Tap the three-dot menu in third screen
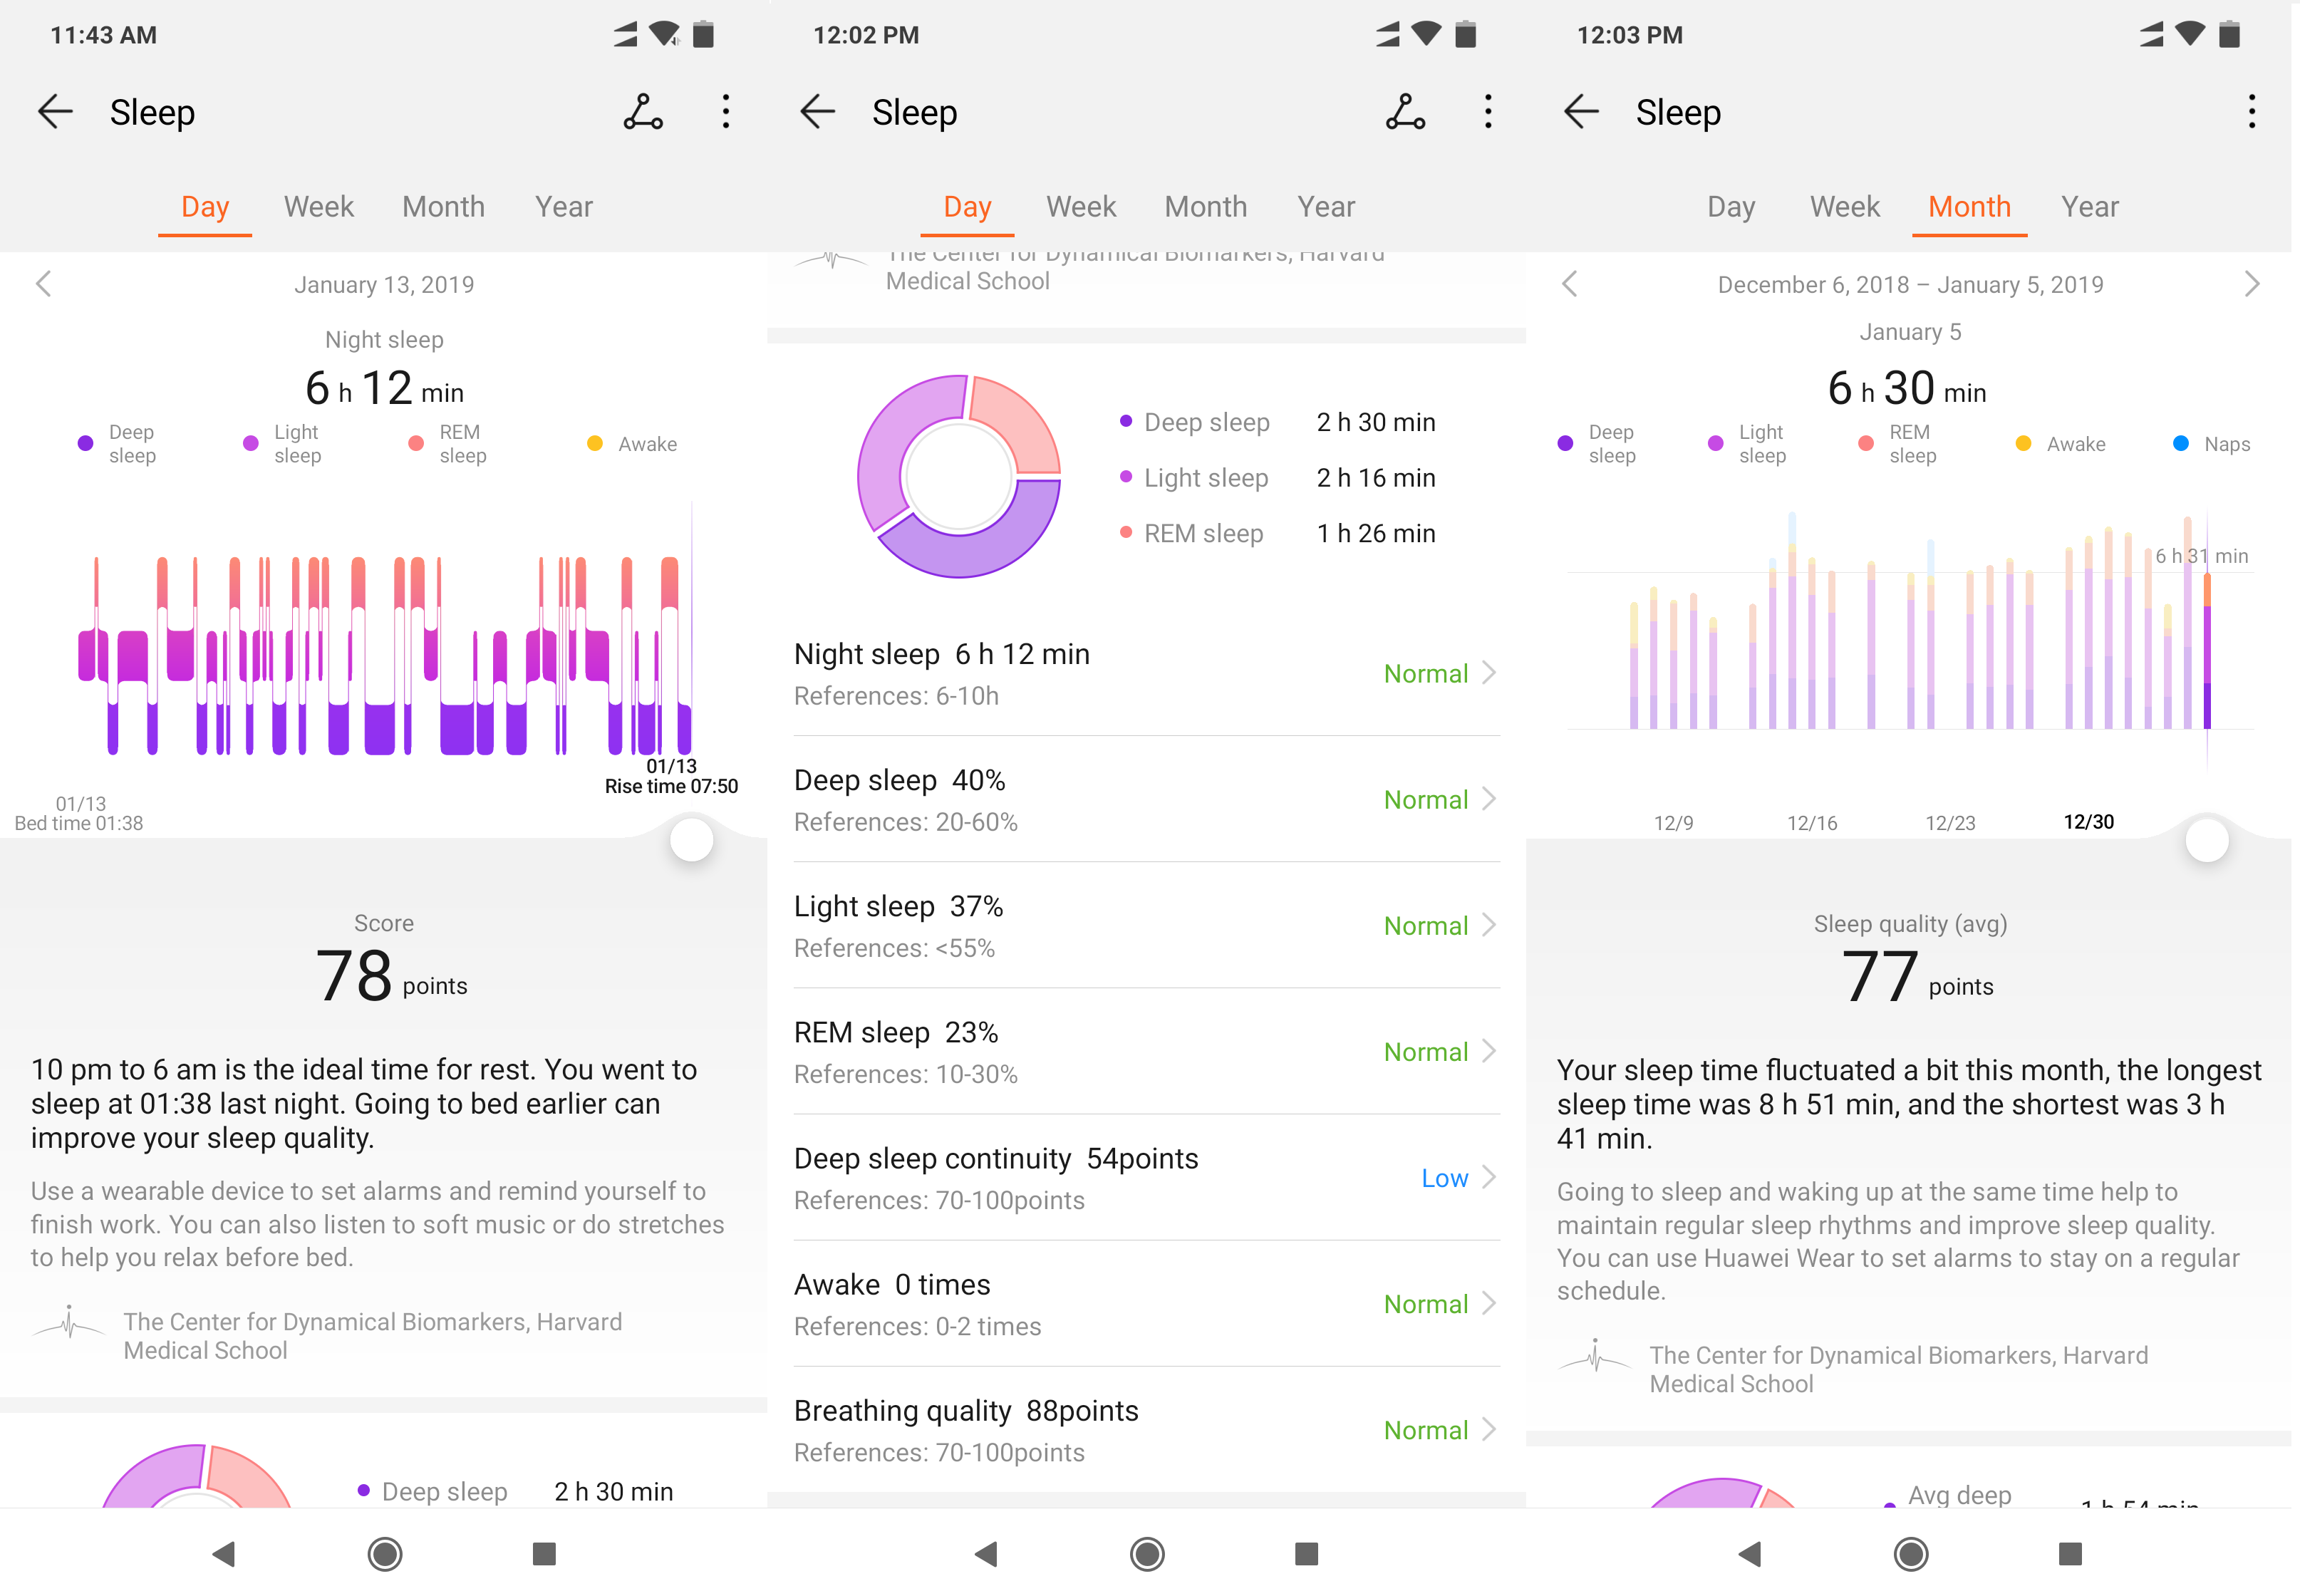Screen dimensions: 2300x1596 [2257, 112]
